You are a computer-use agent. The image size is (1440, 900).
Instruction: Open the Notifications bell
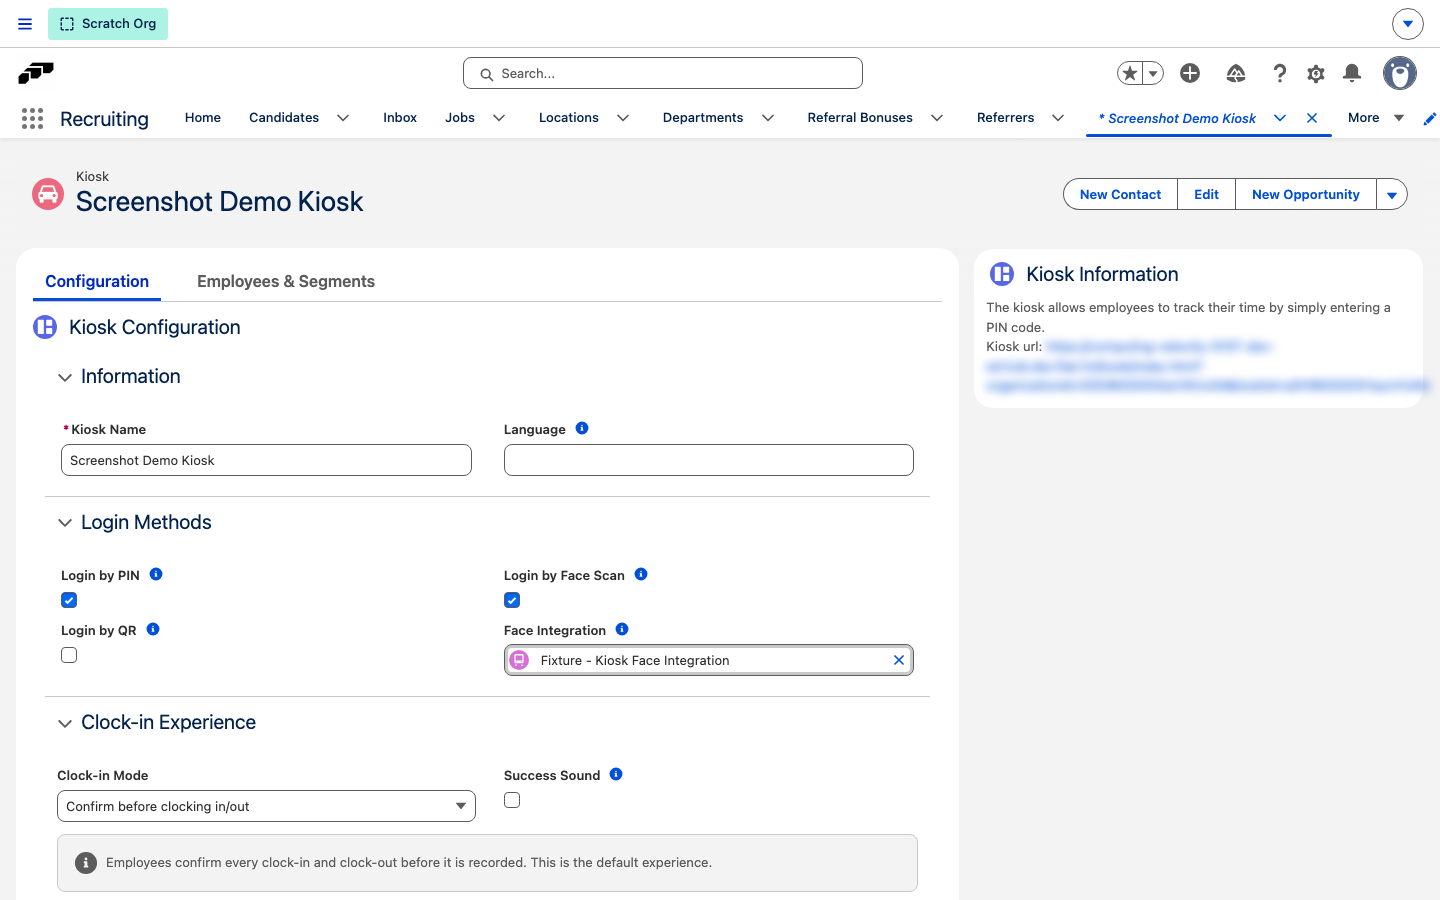pos(1352,73)
